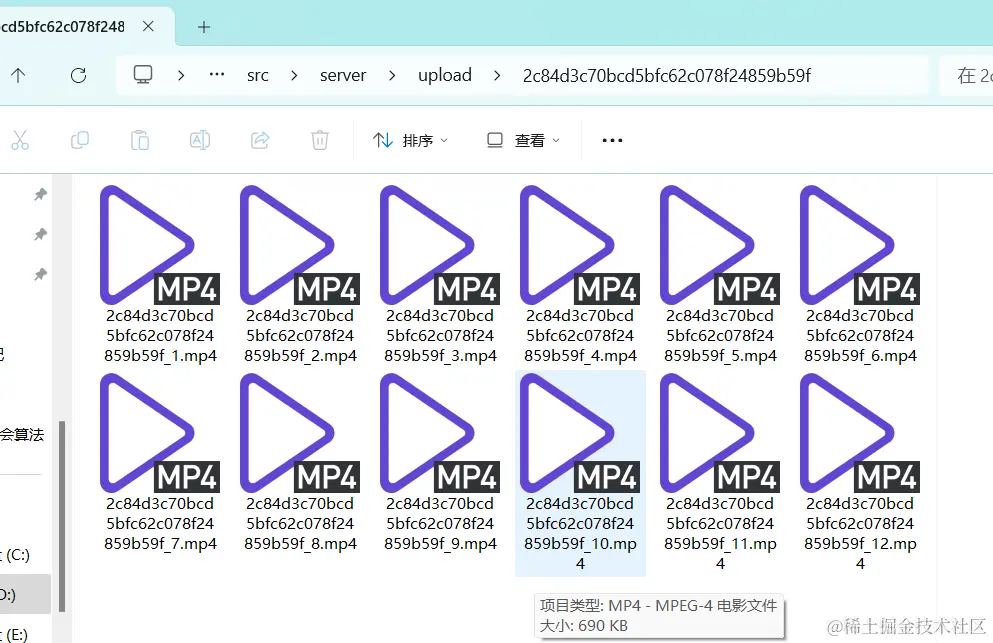Click file name ending 859b59f_8.mp4
This screenshot has height=643, width=993.
tap(300, 524)
